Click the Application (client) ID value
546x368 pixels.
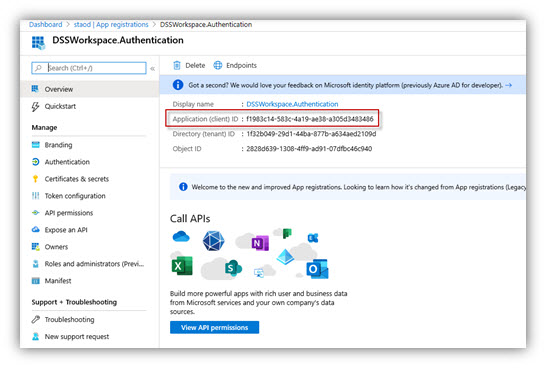[x=310, y=119]
